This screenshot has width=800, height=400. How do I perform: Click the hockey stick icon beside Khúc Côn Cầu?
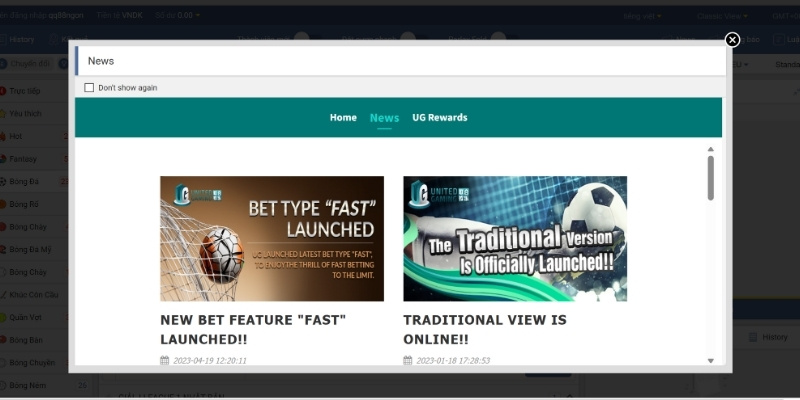point(3,294)
